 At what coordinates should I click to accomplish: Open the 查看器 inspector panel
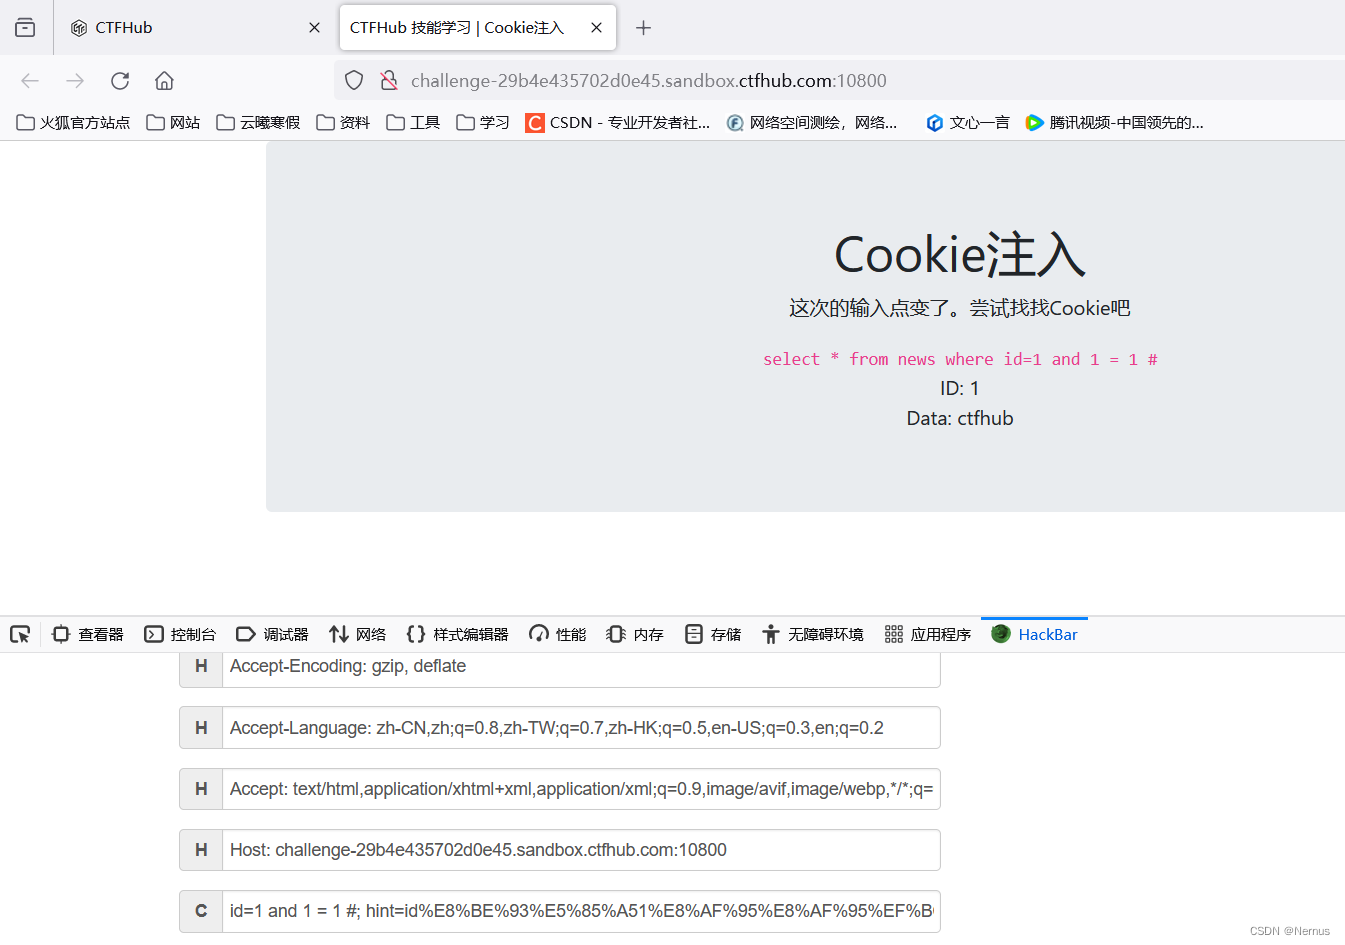pos(88,633)
